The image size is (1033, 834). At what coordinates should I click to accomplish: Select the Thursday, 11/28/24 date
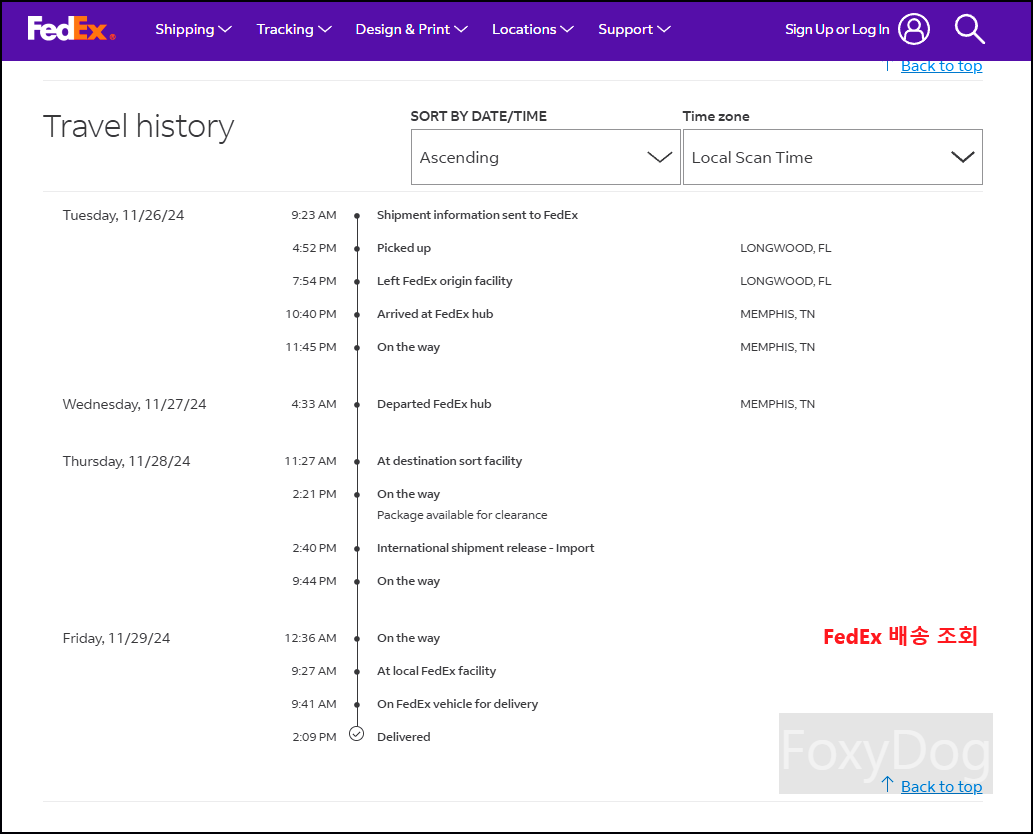126,461
